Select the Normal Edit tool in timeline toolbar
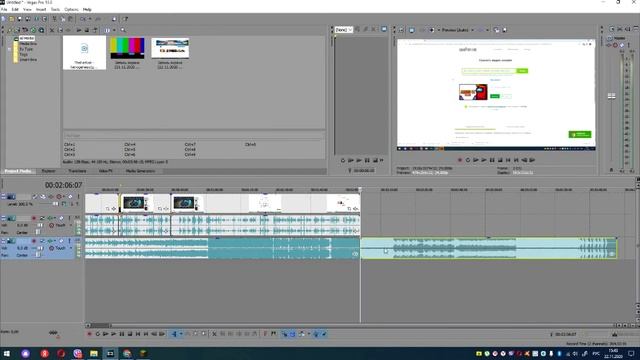Image resolution: width=640 pixels, height=360 pixels. click(x=174, y=334)
